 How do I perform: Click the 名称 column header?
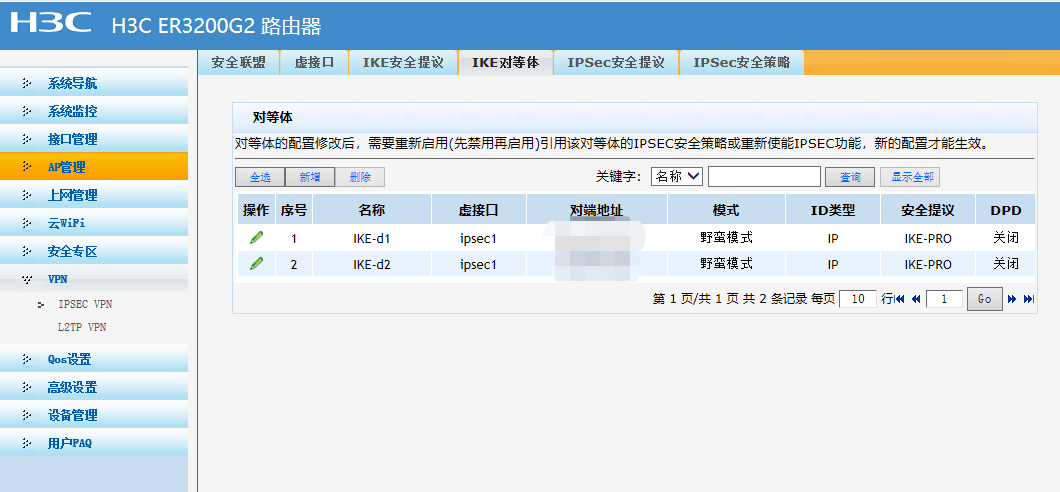pos(372,210)
